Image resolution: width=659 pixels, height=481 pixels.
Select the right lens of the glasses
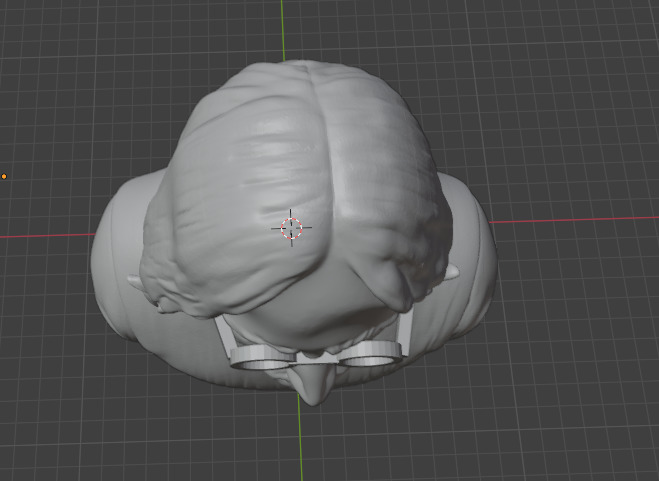click(x=369, y=353)
